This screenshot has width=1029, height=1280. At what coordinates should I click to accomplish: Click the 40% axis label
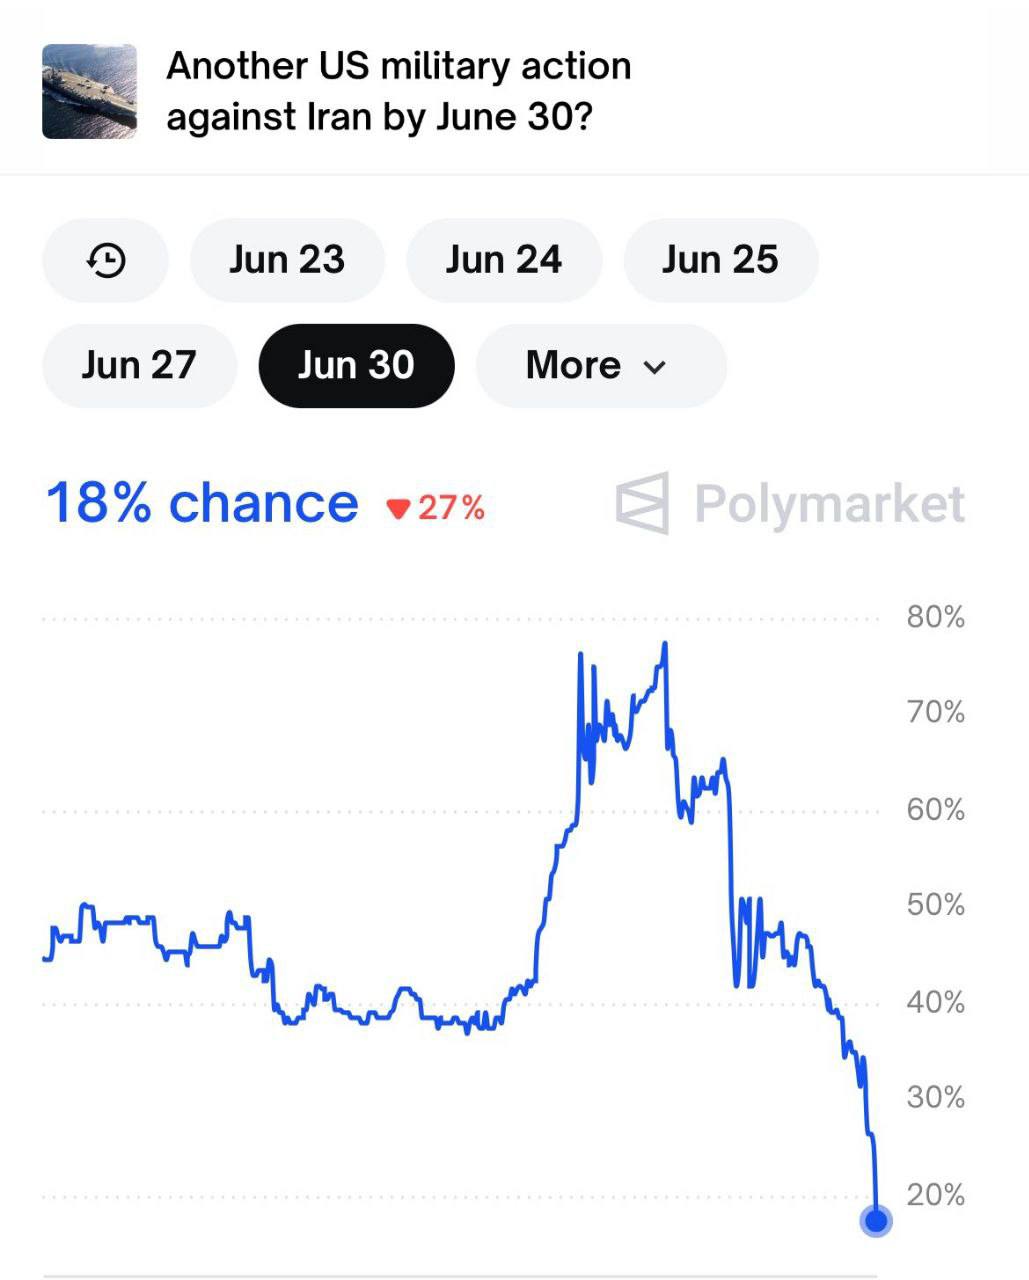coord(935,1001)
